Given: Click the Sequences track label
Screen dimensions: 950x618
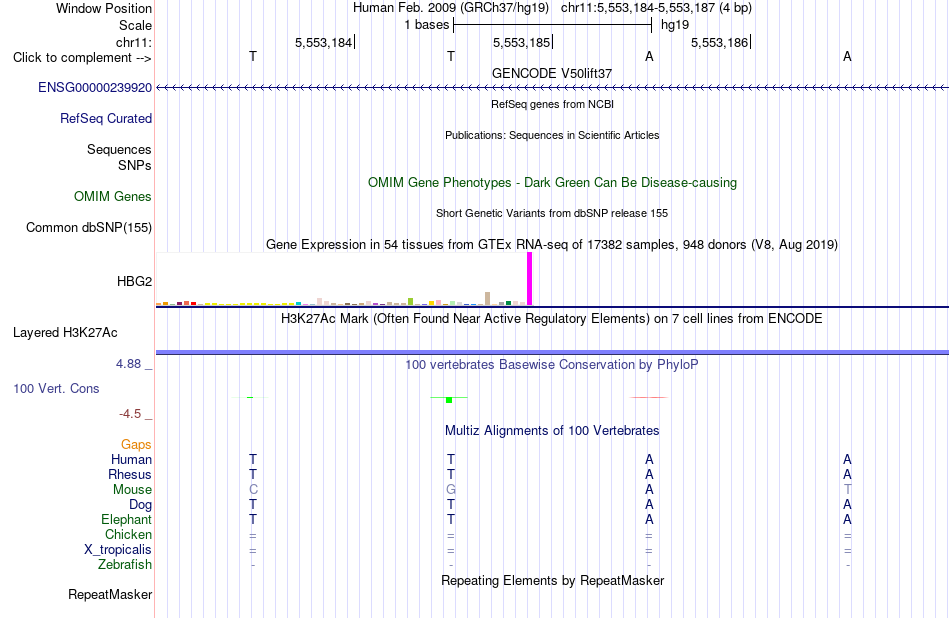Looking at the screenshot, I should click(x=119, y=150).
